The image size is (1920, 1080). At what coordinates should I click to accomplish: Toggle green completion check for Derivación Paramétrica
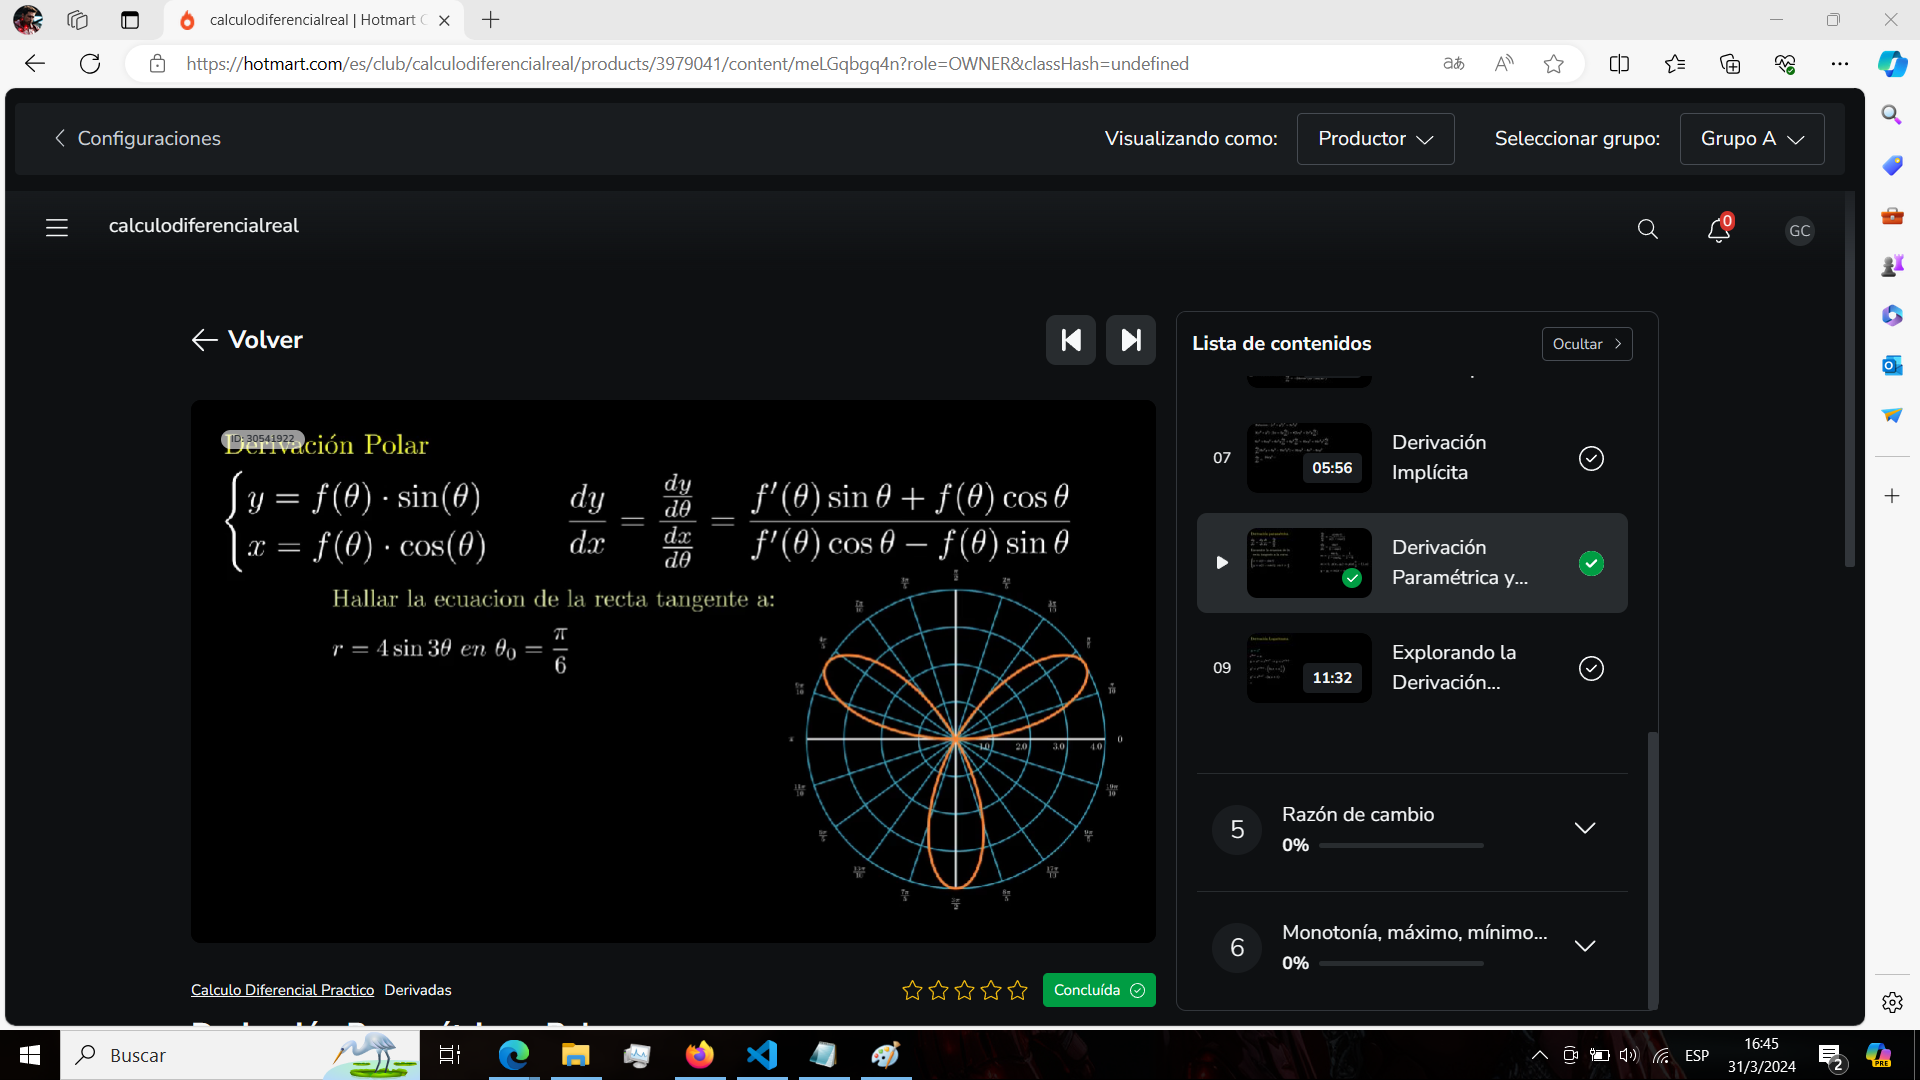tap(1591, 564)
